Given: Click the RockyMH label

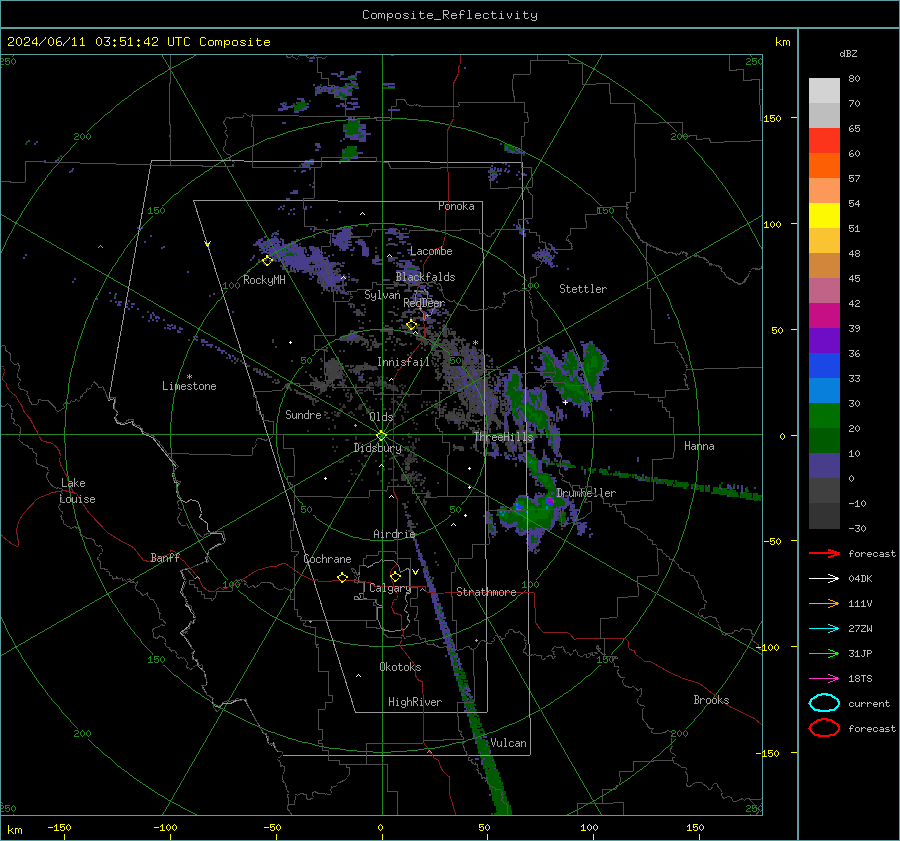Looking at the screenshot, I should tap(264, 280).
